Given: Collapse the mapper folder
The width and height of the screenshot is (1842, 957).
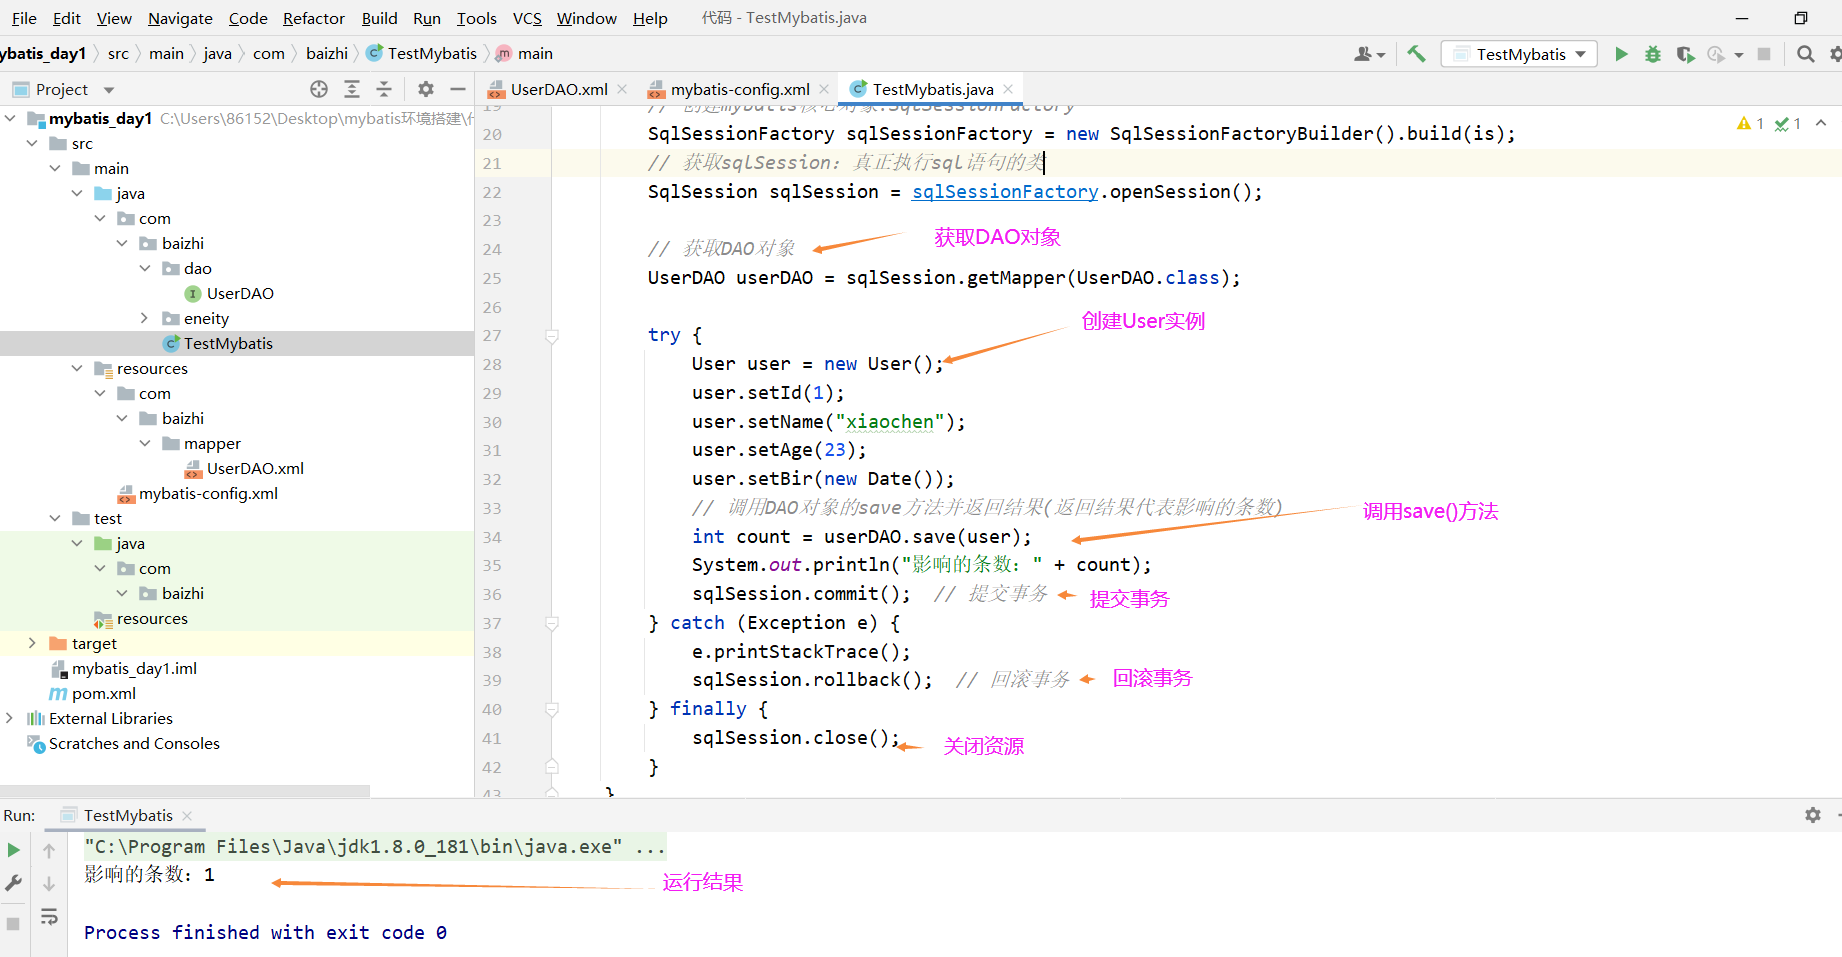Looking at the screenshot, I should point(145,443).
